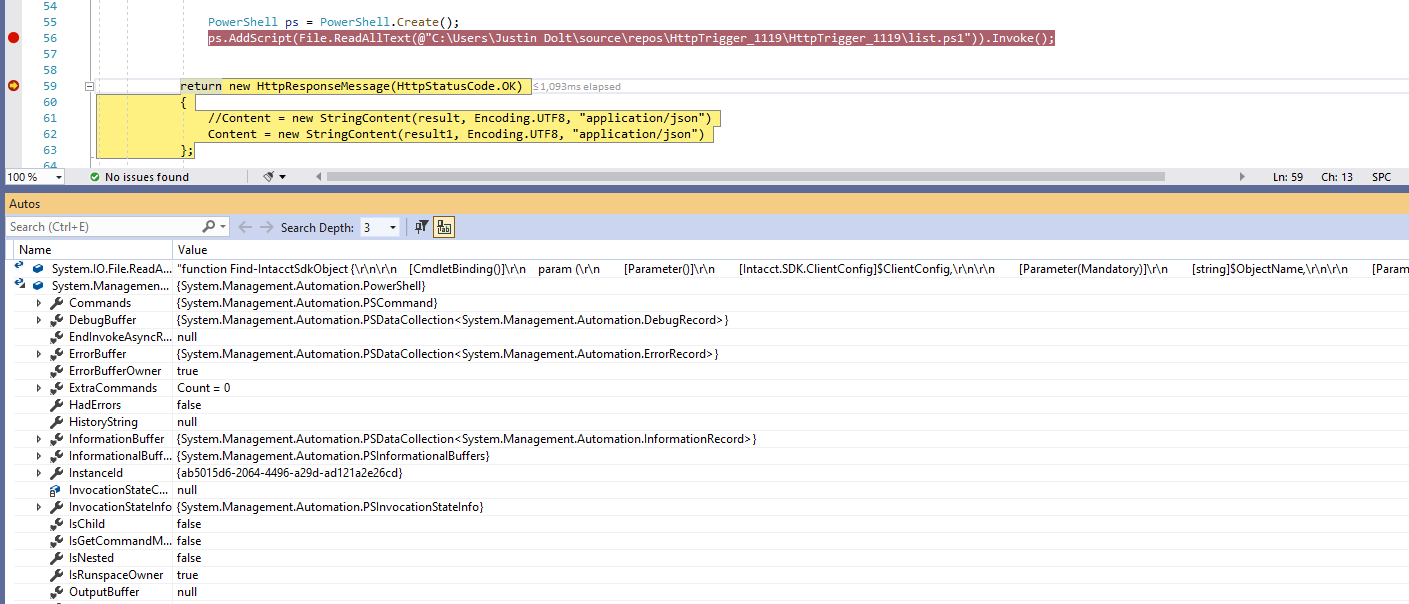
Task: Expand the InformationalBuff... property
Action: 39,456
